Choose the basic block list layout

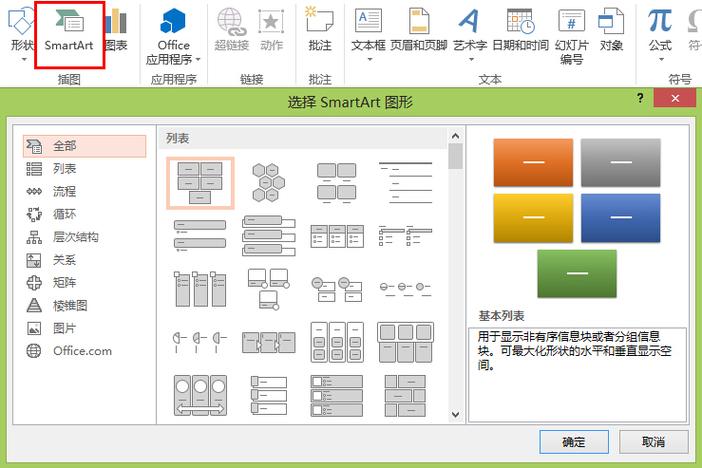(x=200, y=183)
